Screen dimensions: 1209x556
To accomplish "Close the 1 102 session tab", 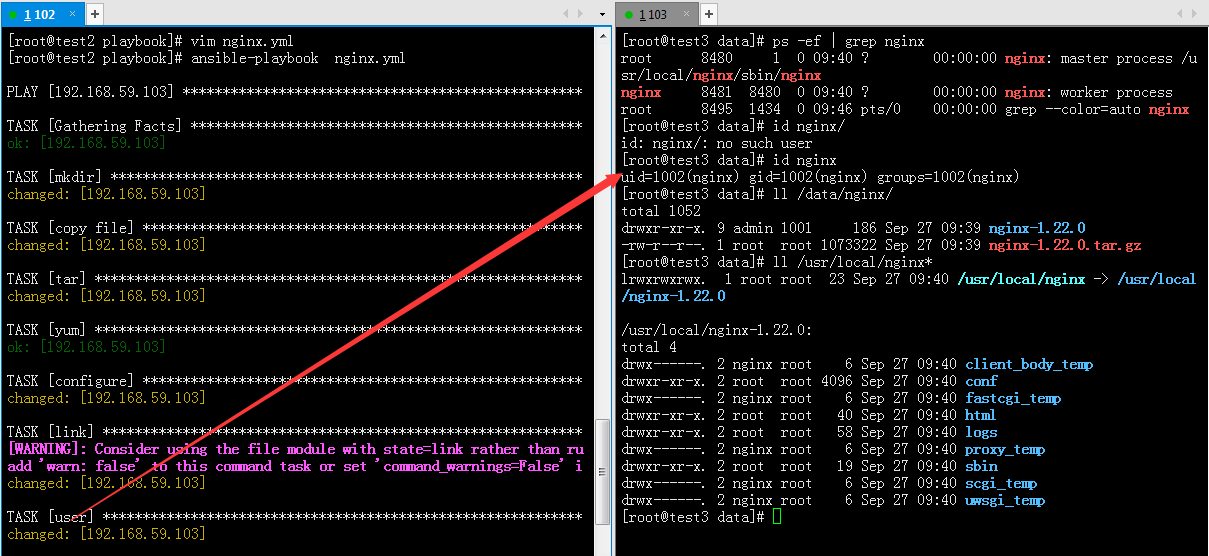I will [x=74, y=14].
